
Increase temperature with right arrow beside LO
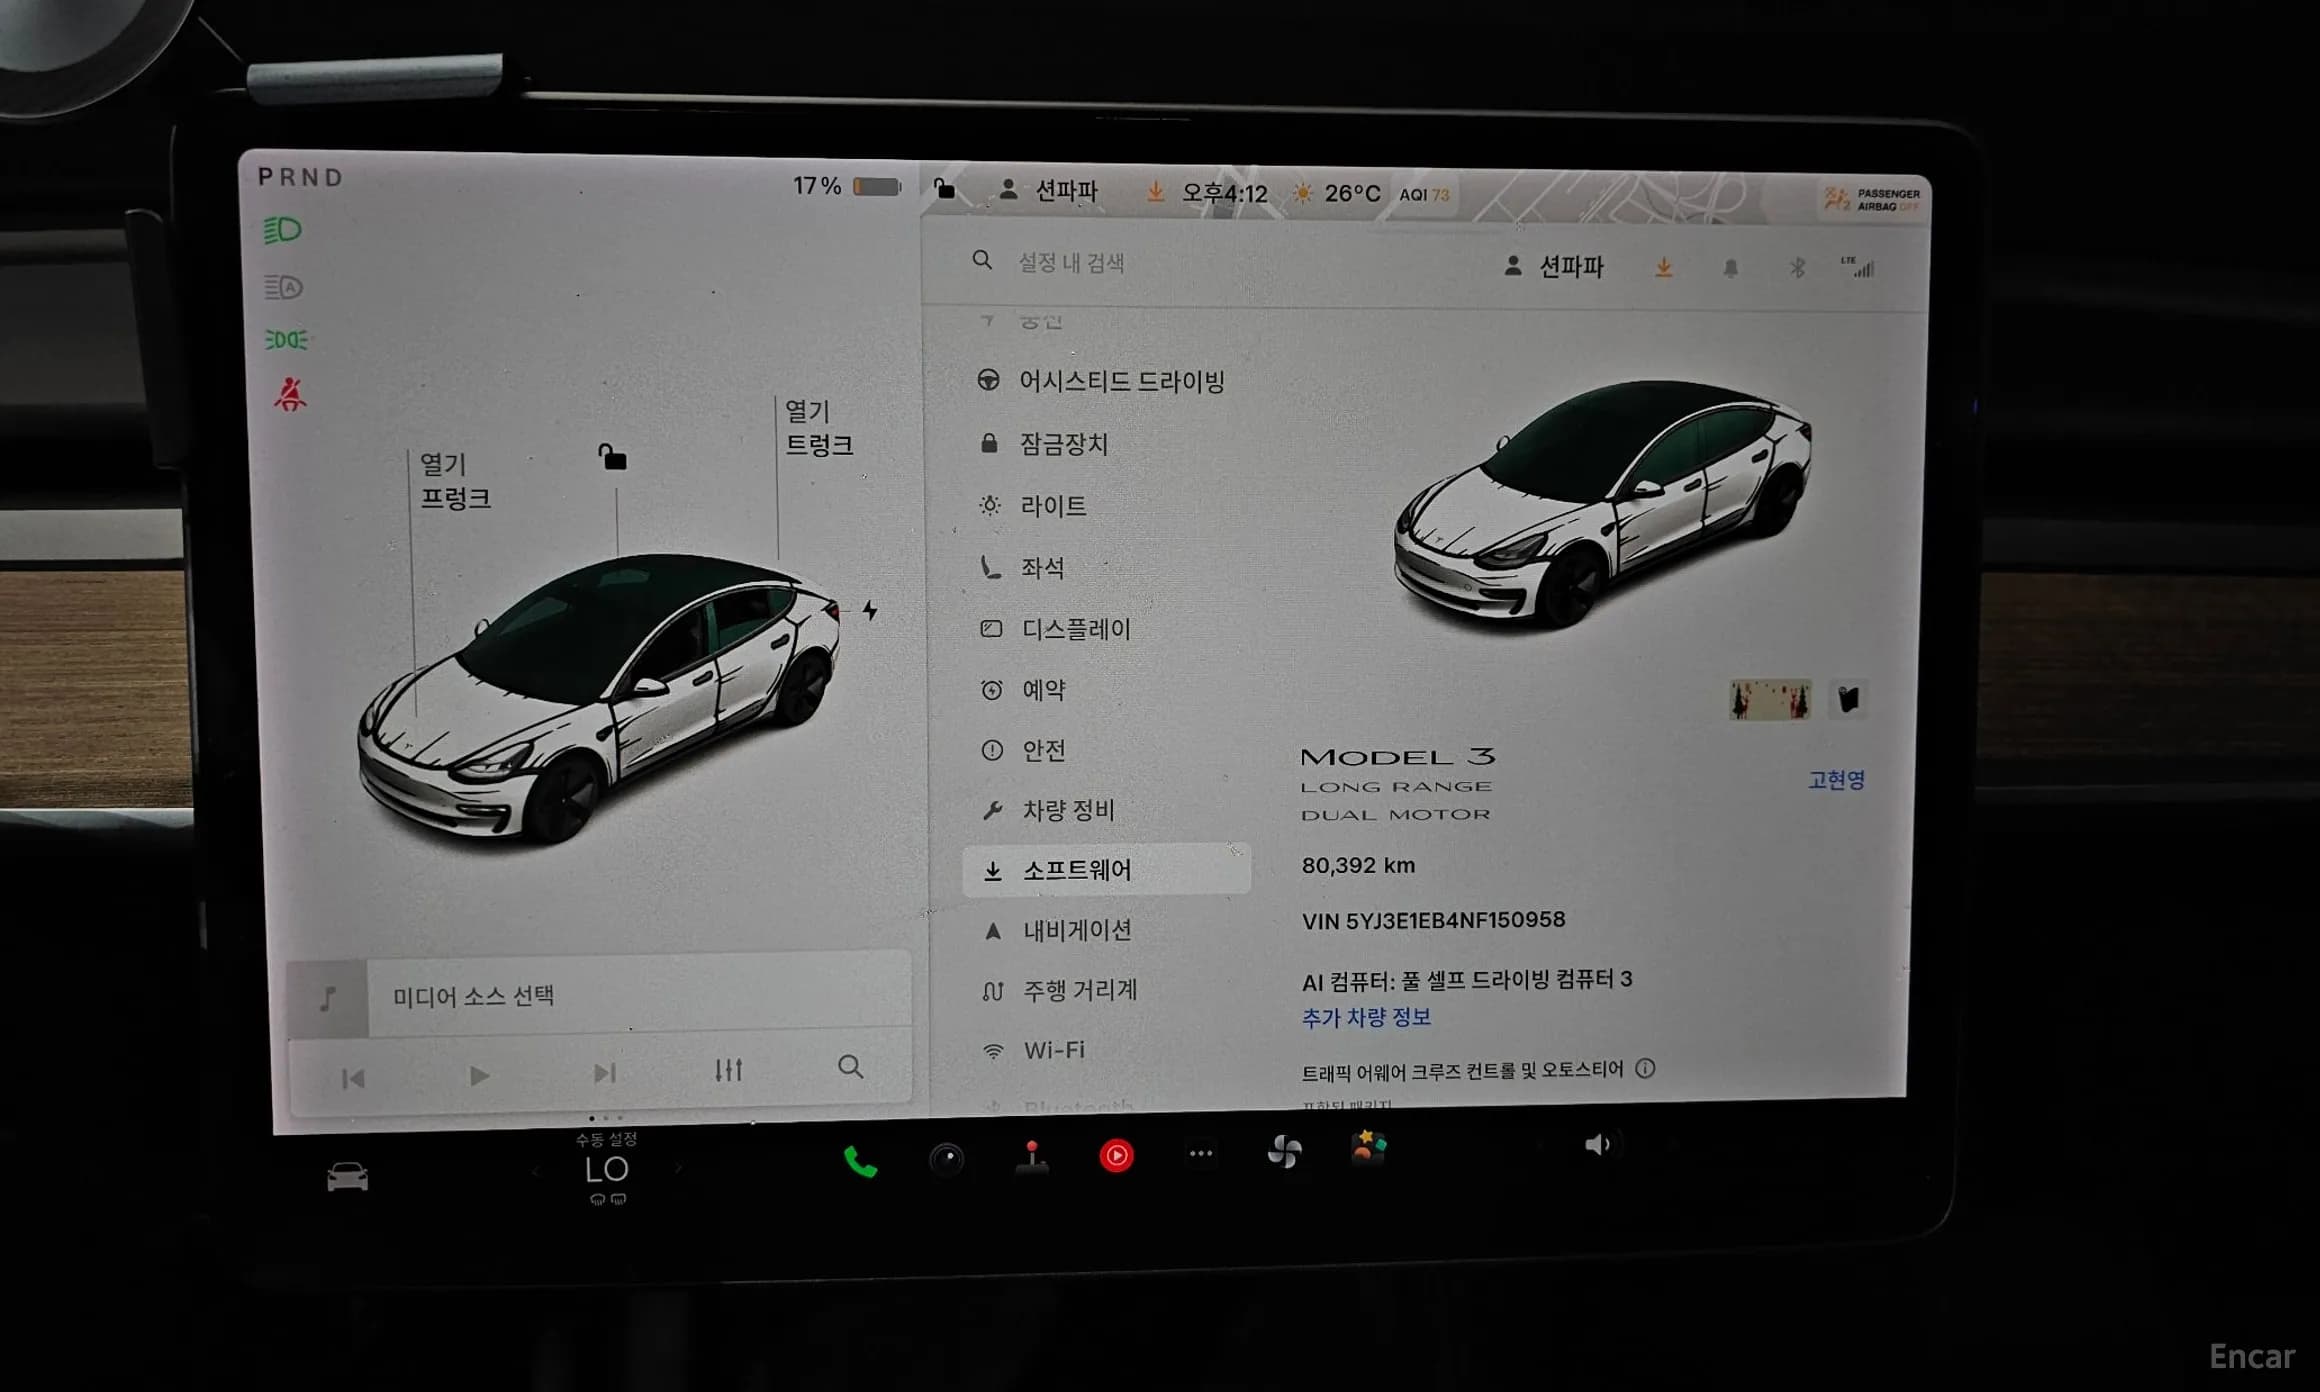[x=680, y=1168]
